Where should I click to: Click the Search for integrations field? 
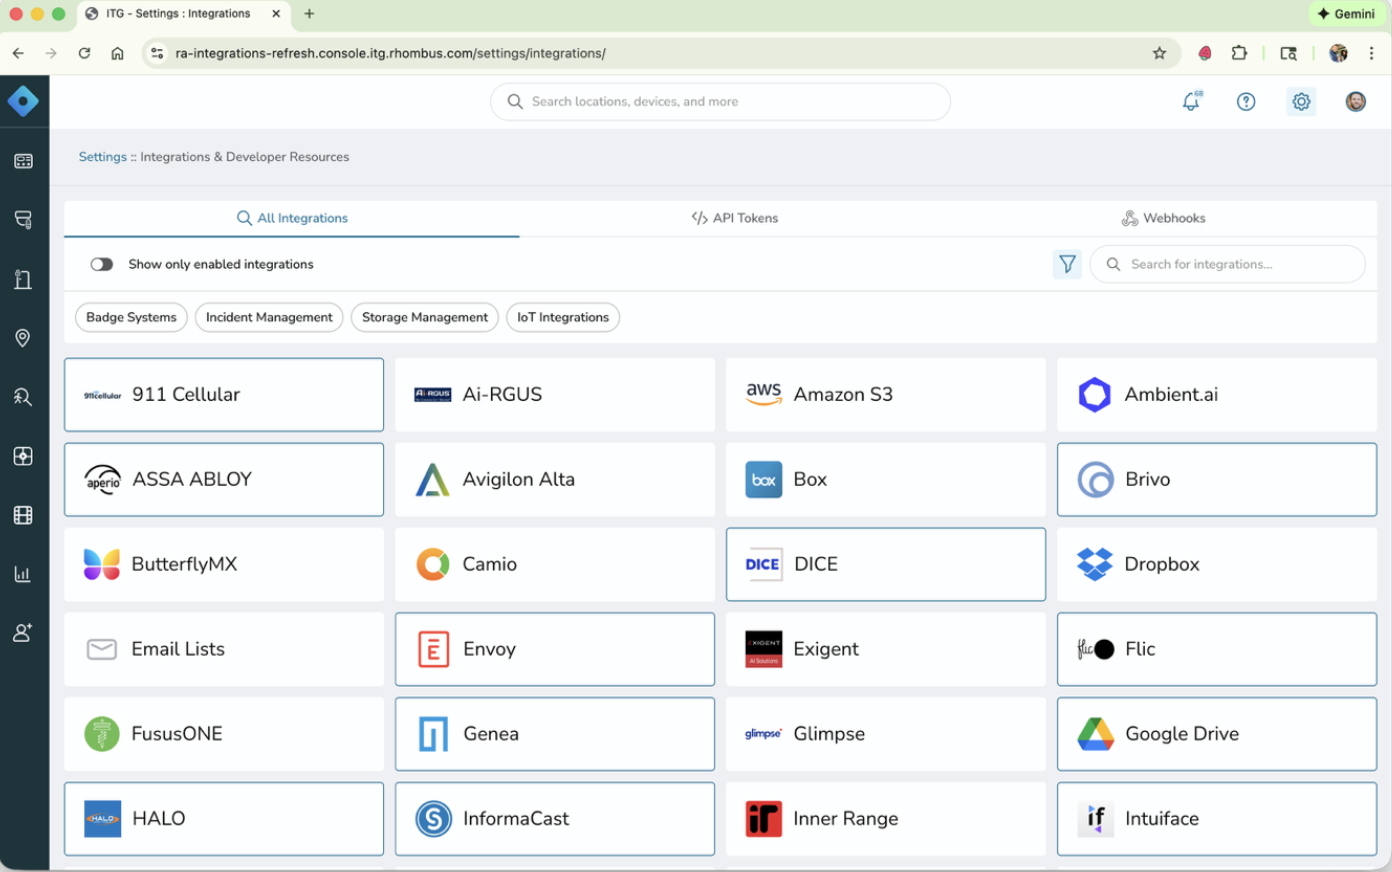1227,264
